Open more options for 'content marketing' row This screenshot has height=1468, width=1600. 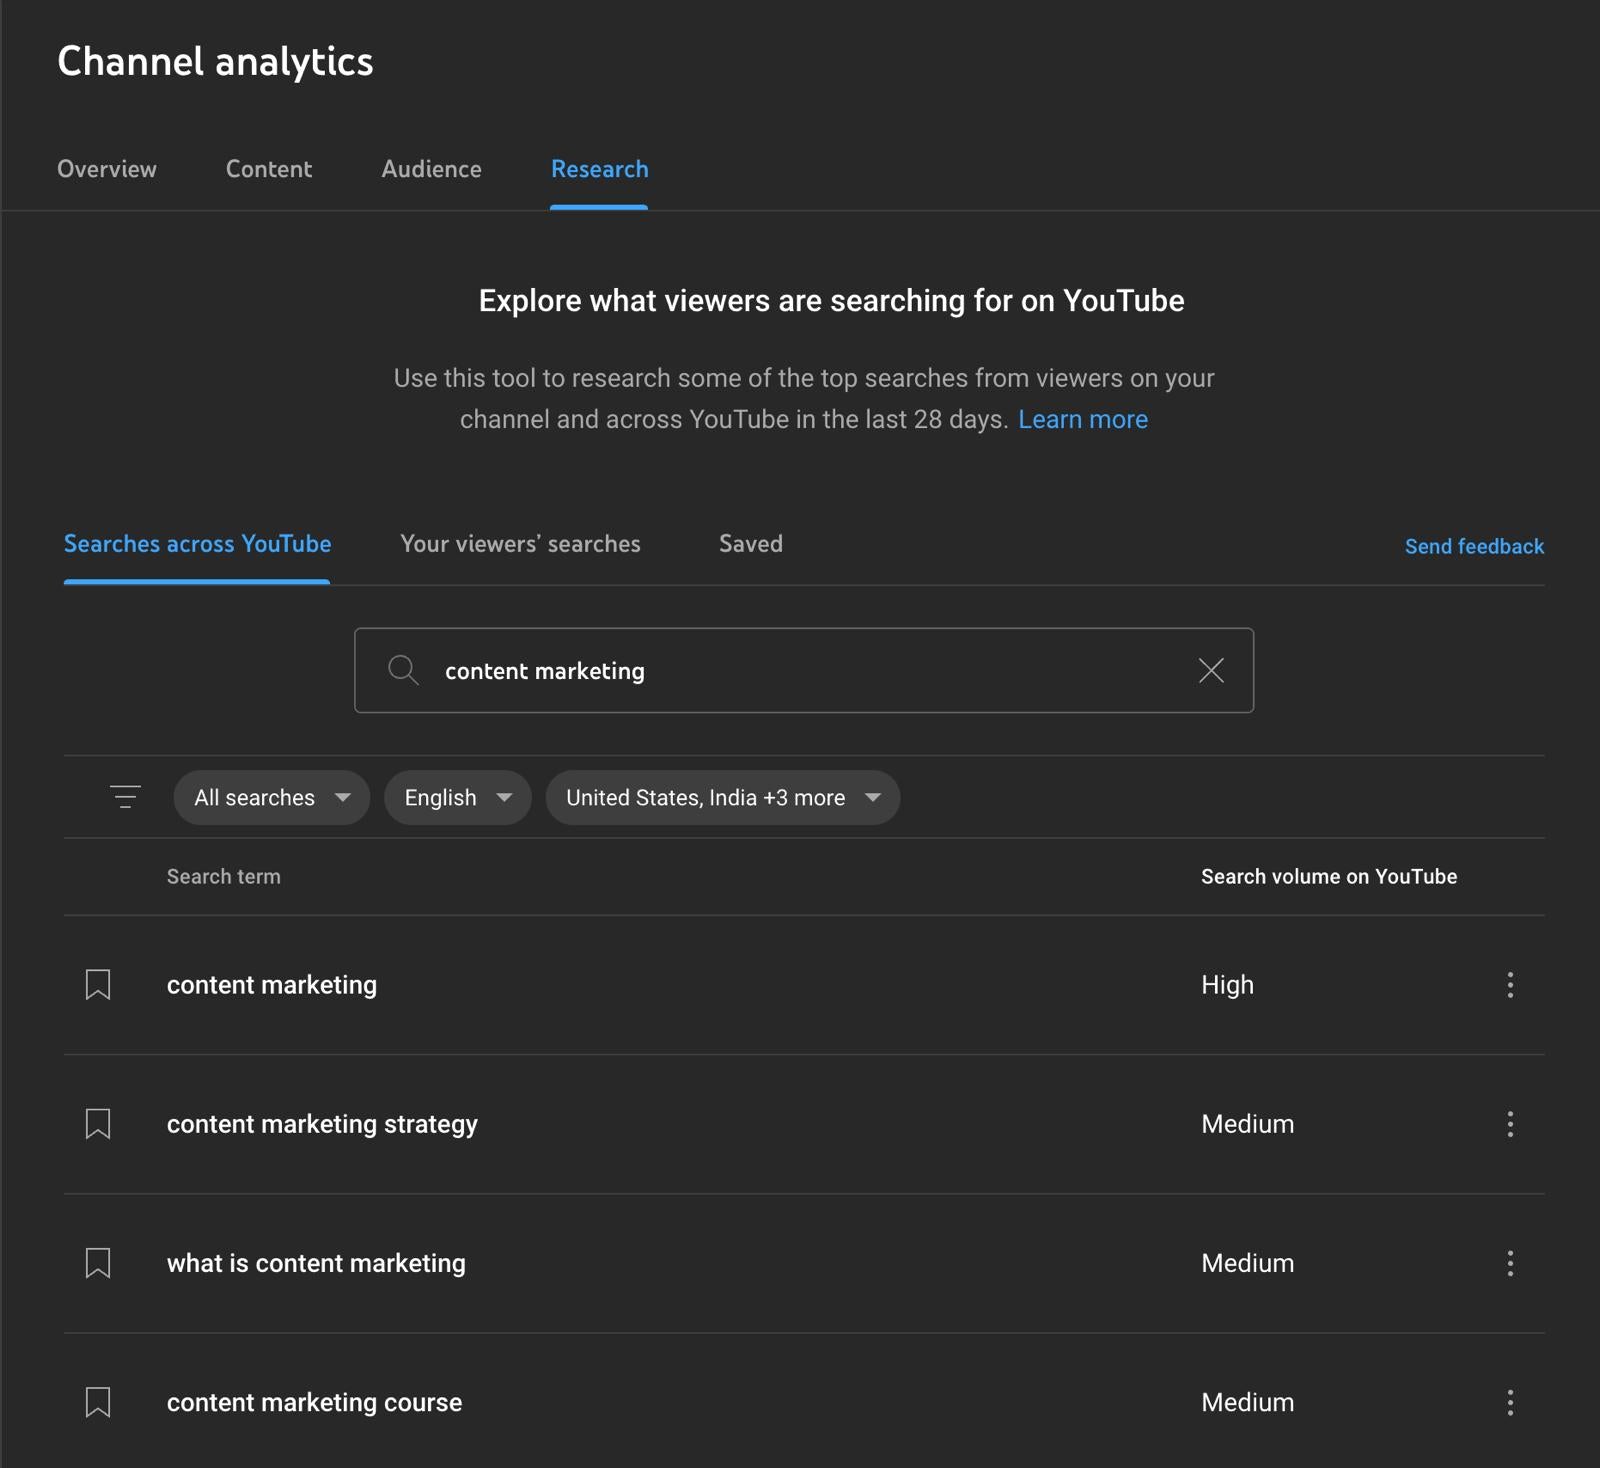(x=1510, y=985)
